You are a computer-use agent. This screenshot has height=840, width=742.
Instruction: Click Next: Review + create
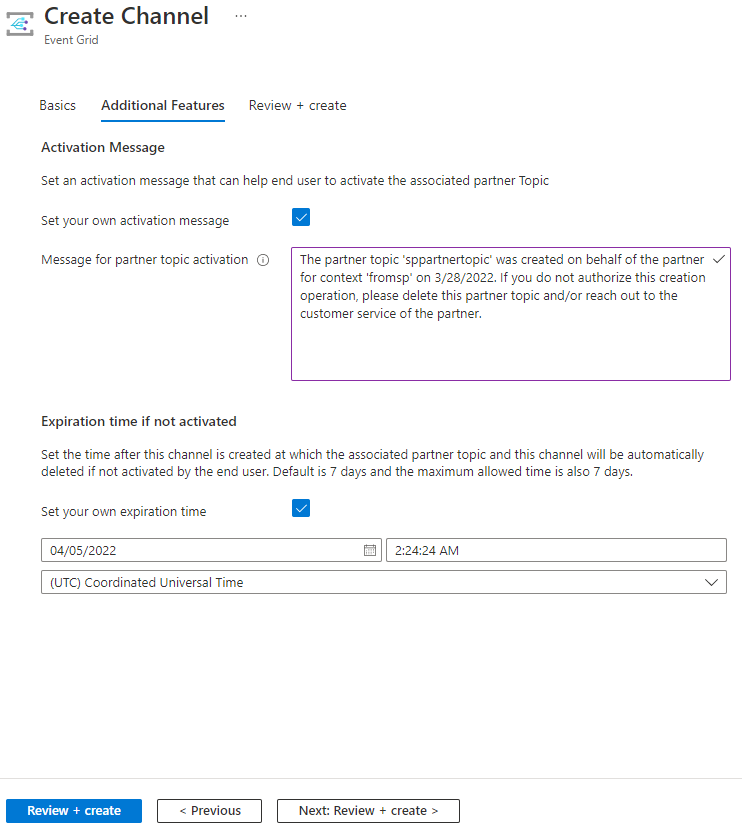367,811
